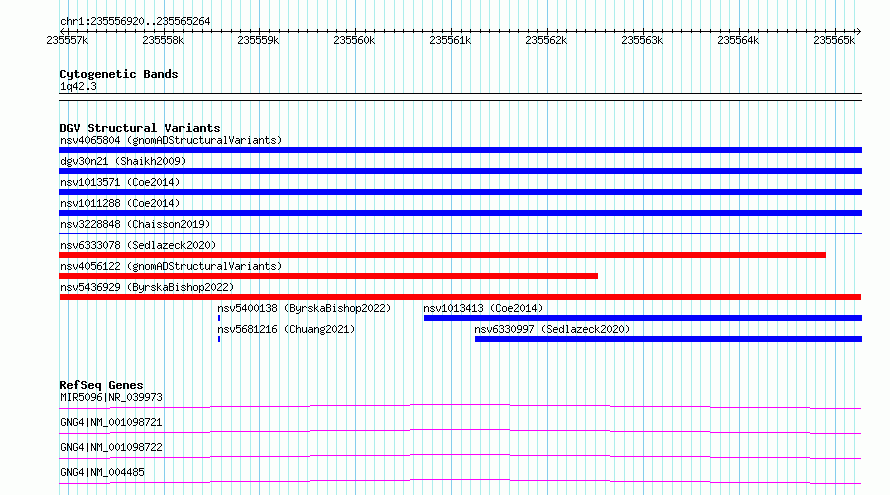Open gene label GNG4|NM_001098721
The width and height of the screenshot is (890, 495).
[x=111, y=422]
